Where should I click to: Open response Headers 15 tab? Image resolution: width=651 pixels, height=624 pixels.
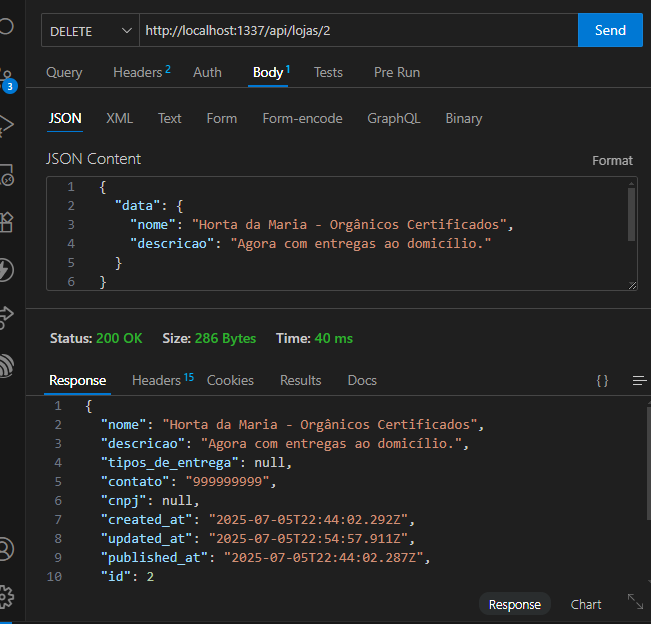pyautogui.click(x=163, y=380)
